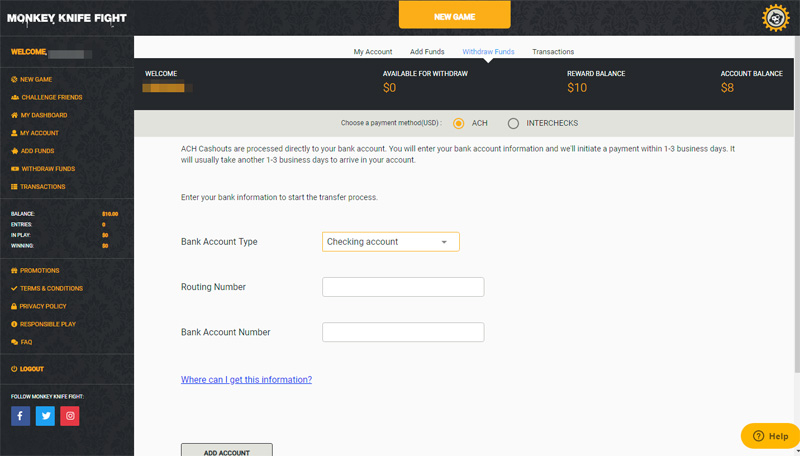Image resolution: width=800 pixels, height=456 pixels.
Task: Click the Routing Number field
Action: [x=403, y=287]
